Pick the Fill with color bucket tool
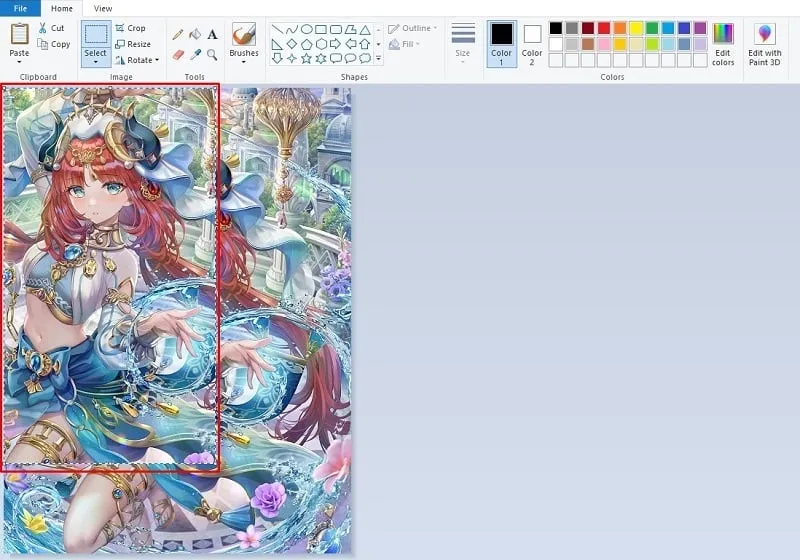This screenshot has height=560, width=800. pos(195,35)
